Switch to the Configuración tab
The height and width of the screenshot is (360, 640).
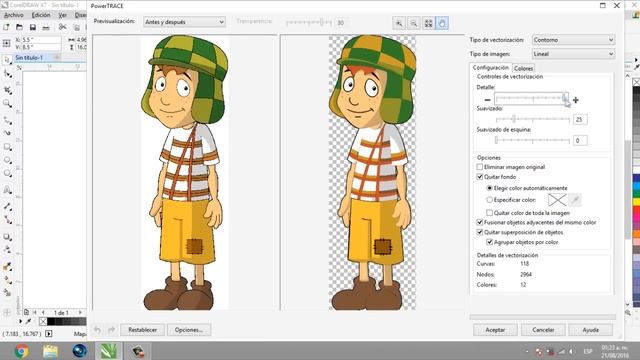(x=490, y=68)
